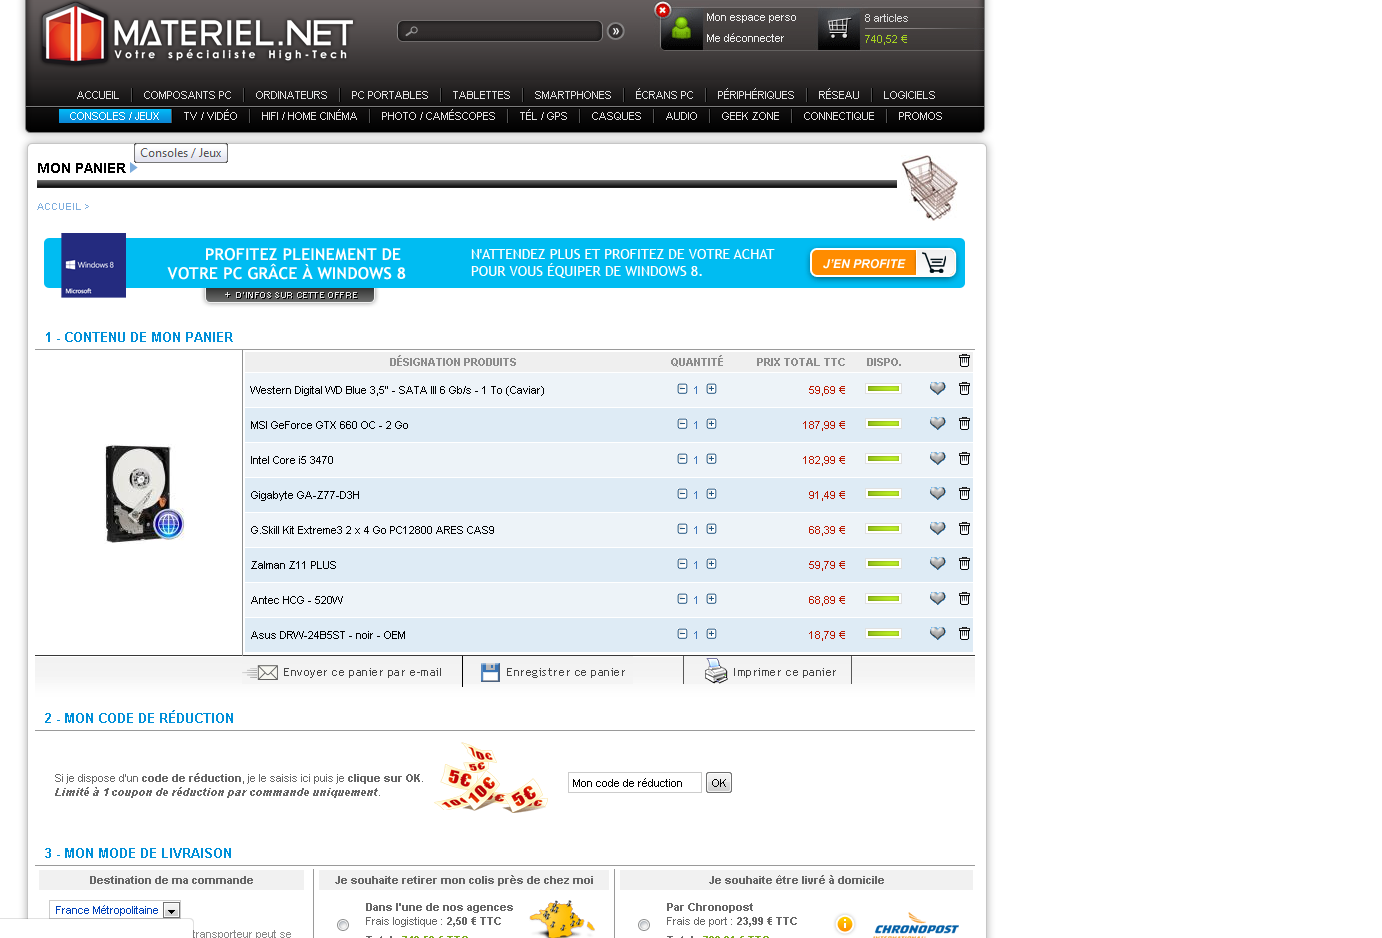Screen dimensions: 1382x938
Task: Click the reduction code input field
Action: 635,783
